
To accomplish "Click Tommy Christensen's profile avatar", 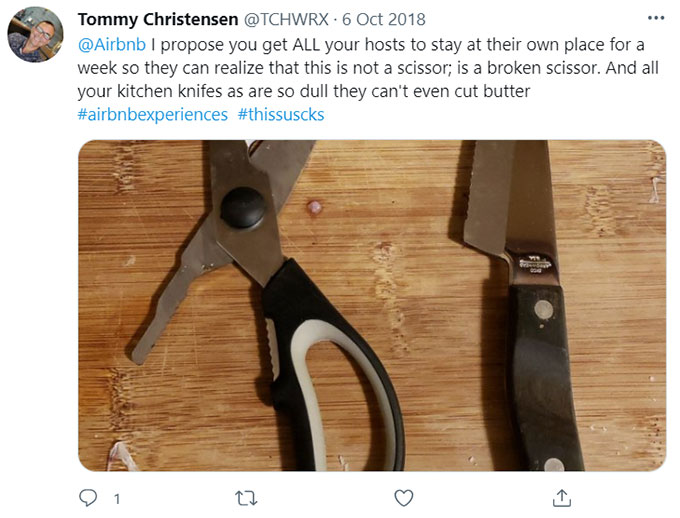I will point(36,34).
